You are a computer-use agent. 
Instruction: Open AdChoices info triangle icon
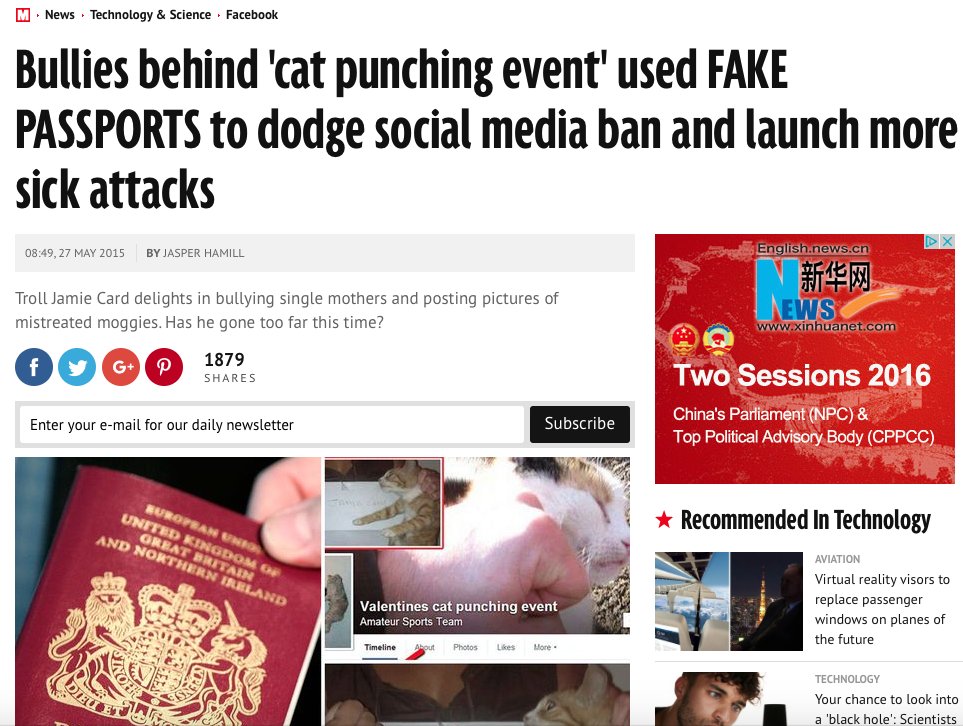(932, 241)
